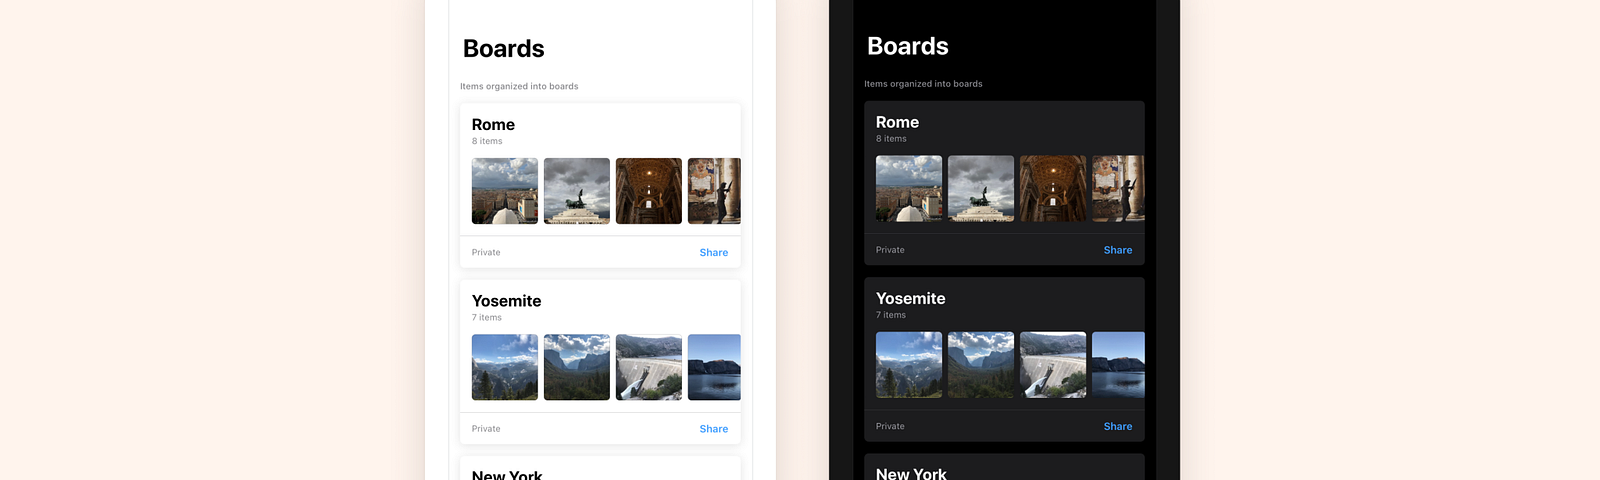The width and height of the screenshot is (1600, 480).
Task: Click New York board title in dark mode screen
Action: (911, 473)
